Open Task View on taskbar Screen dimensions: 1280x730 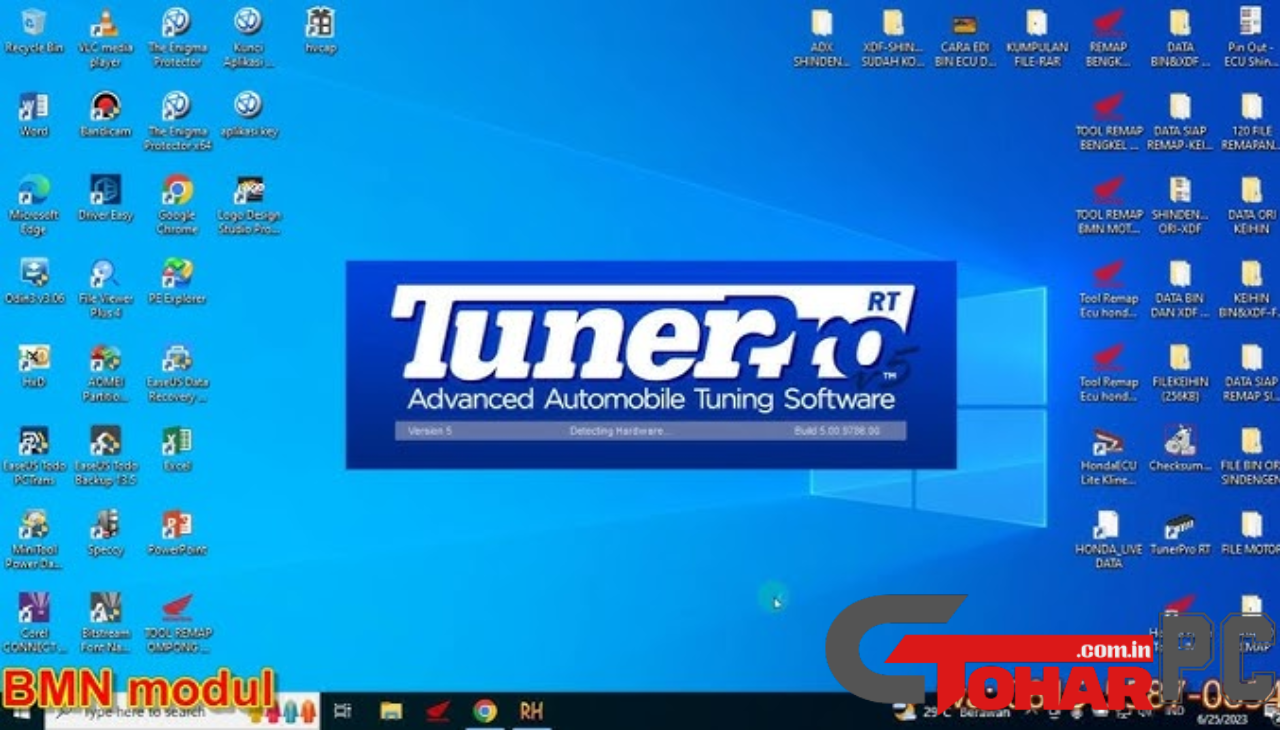pos(342,711)
